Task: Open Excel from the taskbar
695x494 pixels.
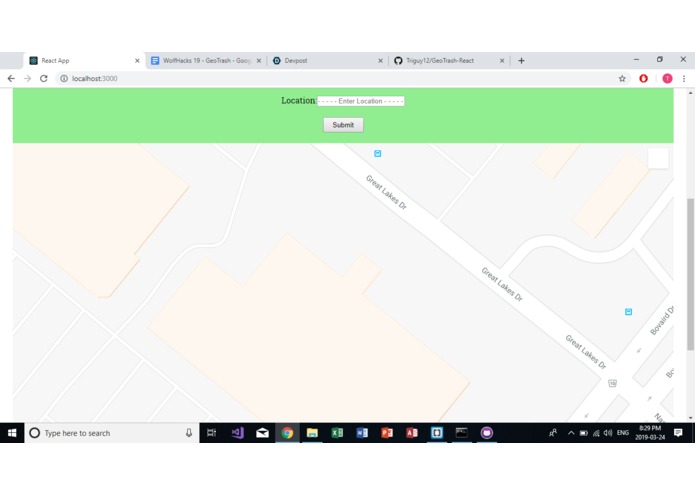Action: coord(337,433)
